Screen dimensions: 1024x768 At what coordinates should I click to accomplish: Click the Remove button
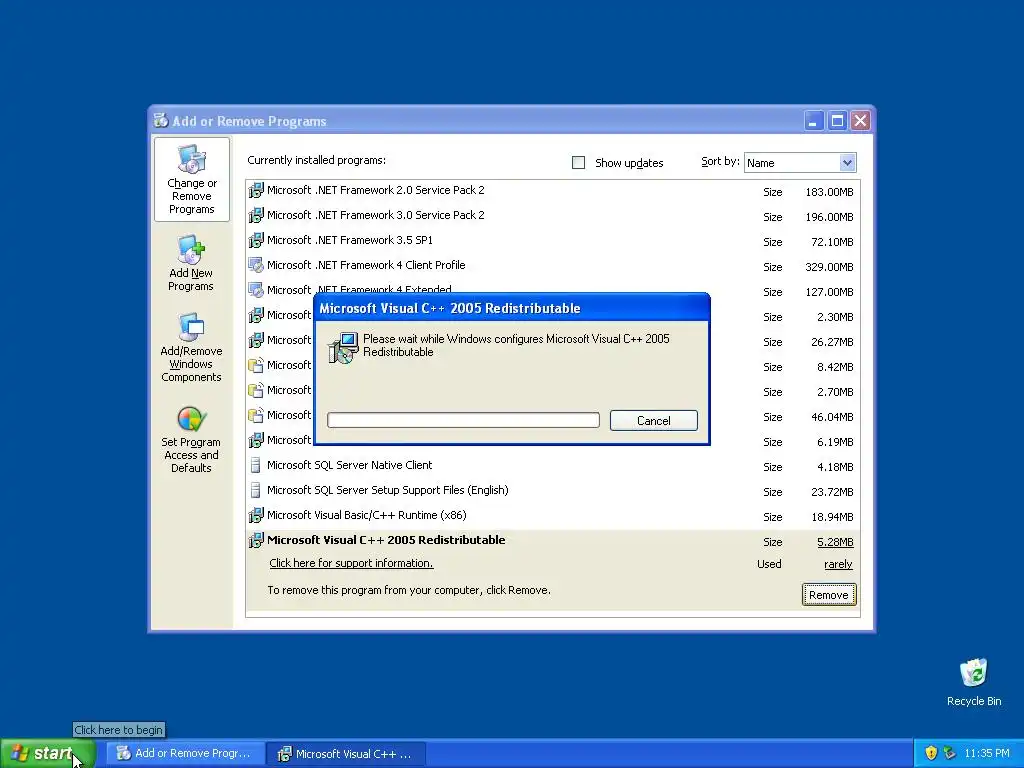pyautogui.click(x=829, y=595)
